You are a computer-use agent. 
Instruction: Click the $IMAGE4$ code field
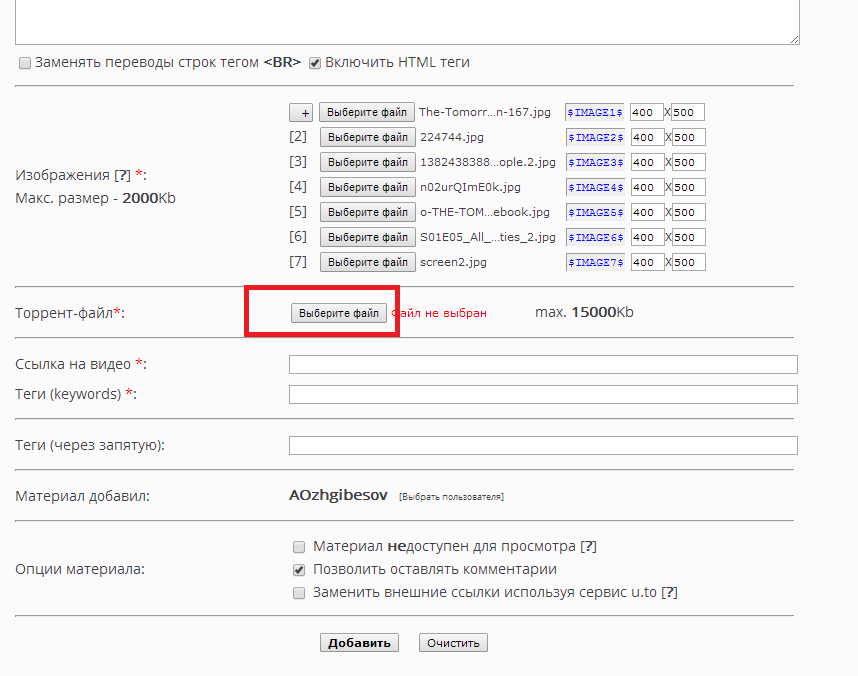click(x=595, y=187)
